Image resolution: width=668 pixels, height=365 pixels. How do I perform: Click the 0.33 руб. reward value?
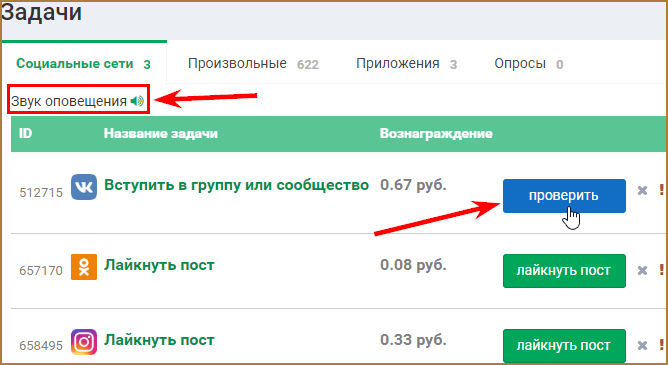[x=413, y=340]
